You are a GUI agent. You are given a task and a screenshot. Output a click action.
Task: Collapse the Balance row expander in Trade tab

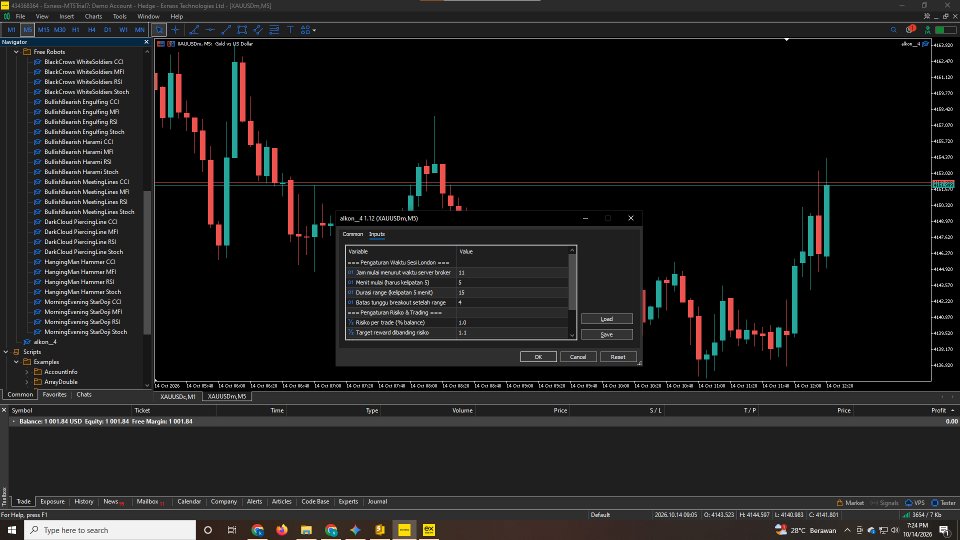pyautogui.click(x=13, y=421)
